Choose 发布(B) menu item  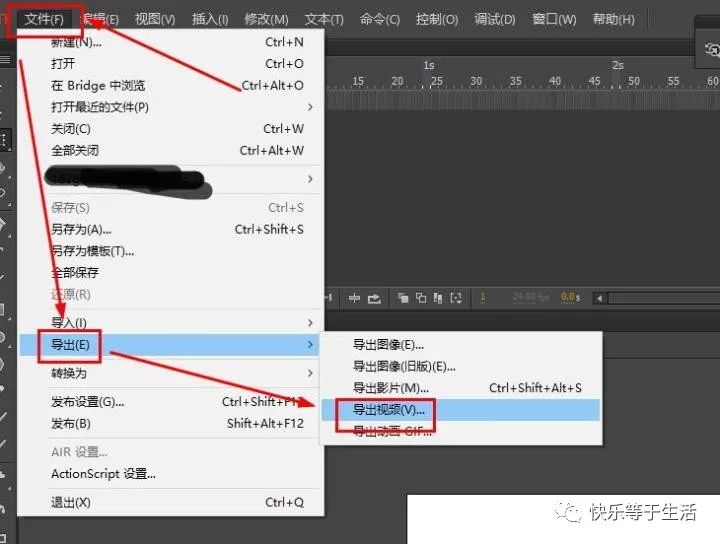pyautogui.click(x=171, y=423)
